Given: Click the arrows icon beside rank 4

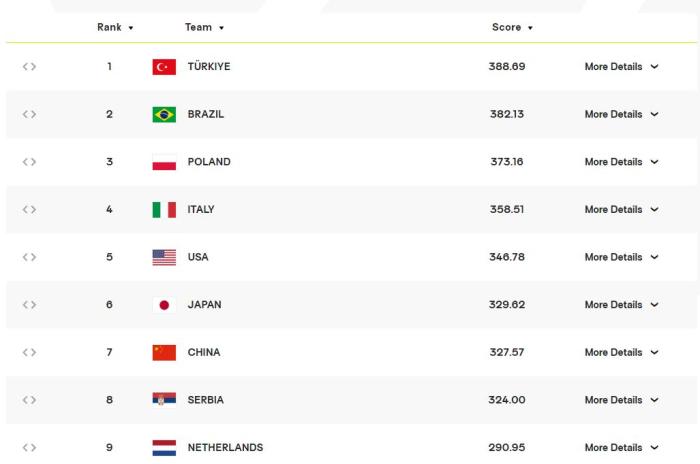Looking at the screenshot, I should (30, 210).
